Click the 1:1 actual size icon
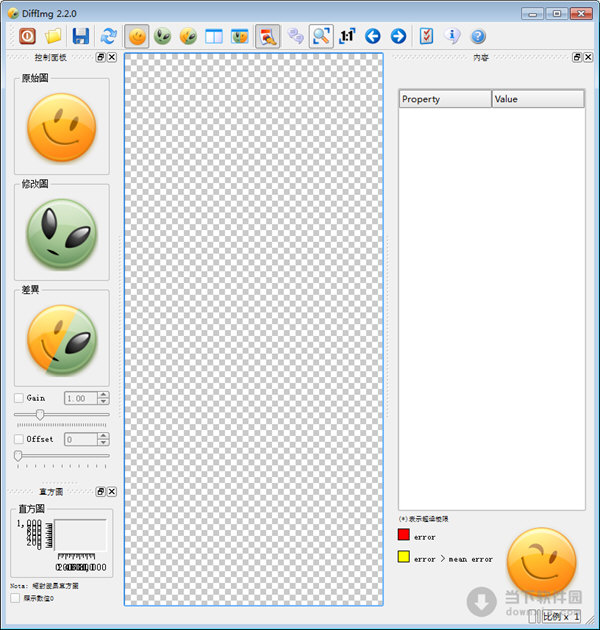Viewport: 600px width, 630px height. pos(347,36)
